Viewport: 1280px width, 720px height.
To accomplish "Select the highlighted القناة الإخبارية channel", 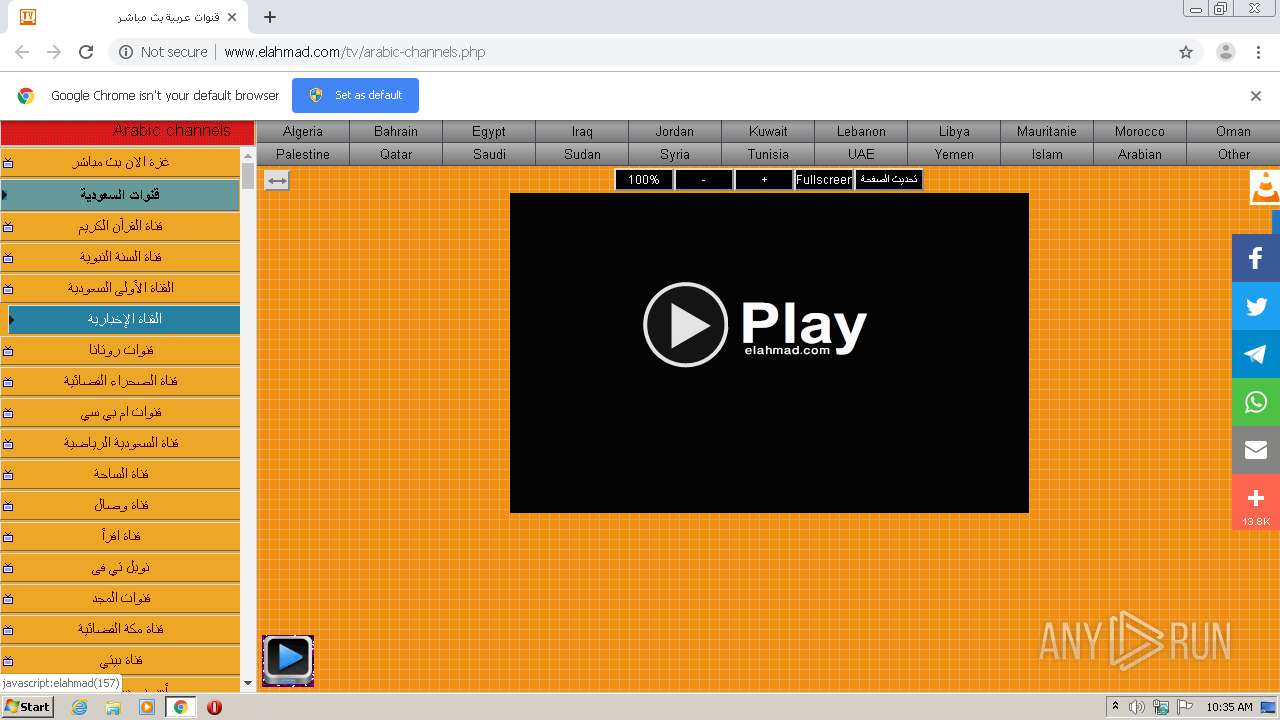I will 124,319.
